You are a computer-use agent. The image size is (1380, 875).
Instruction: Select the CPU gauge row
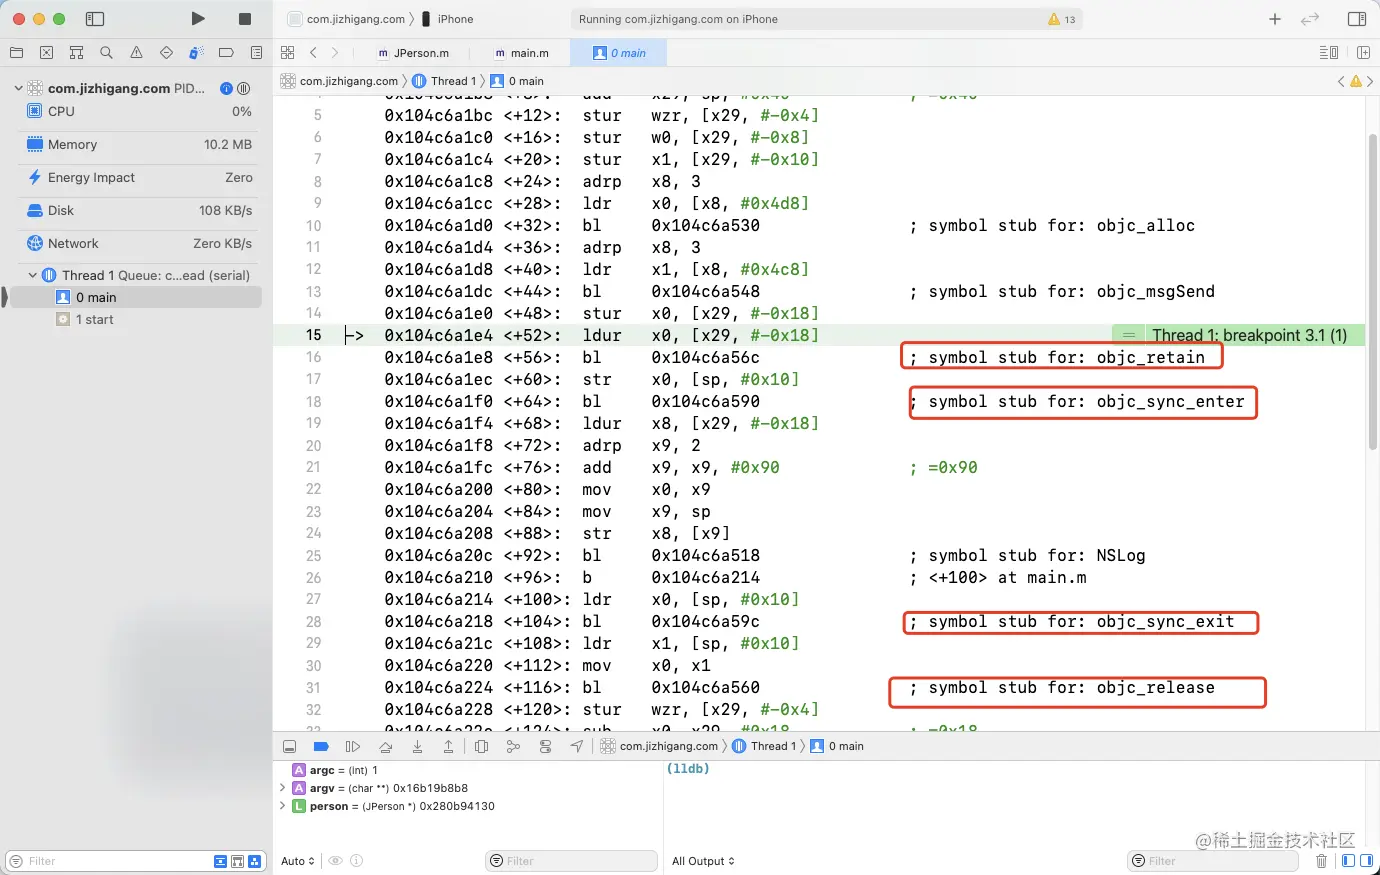139,111
